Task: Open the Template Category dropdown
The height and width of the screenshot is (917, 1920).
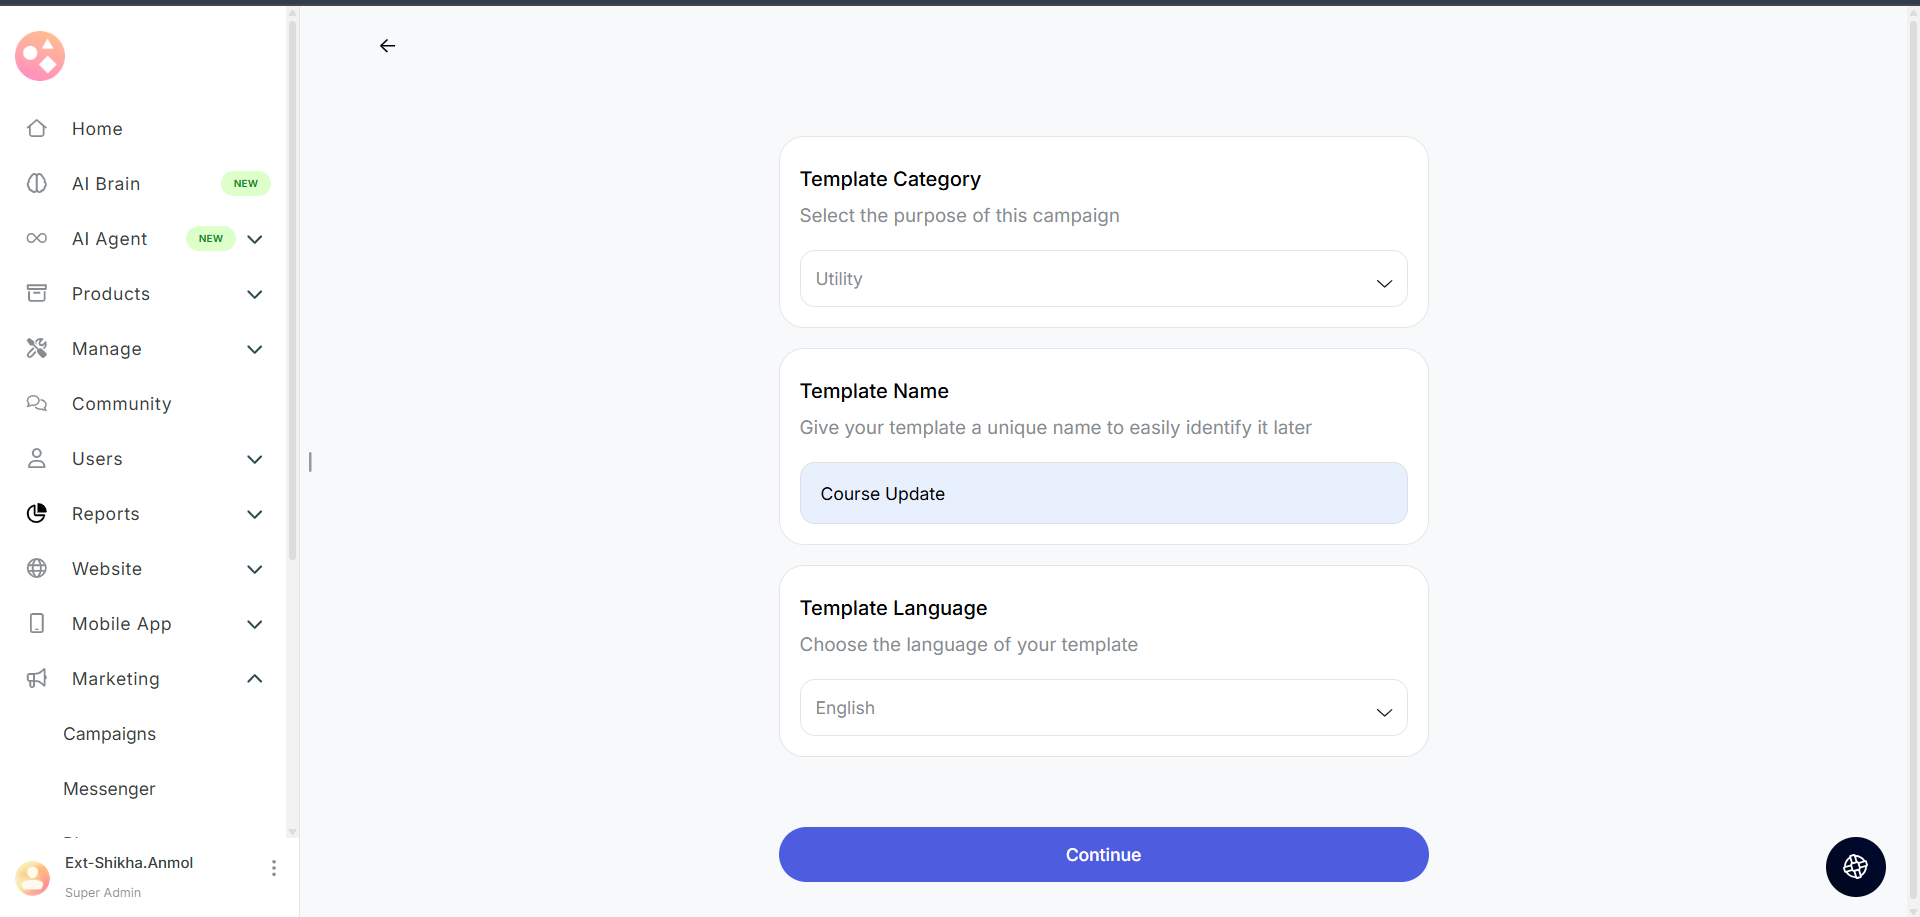Action: coord(1103,279)
